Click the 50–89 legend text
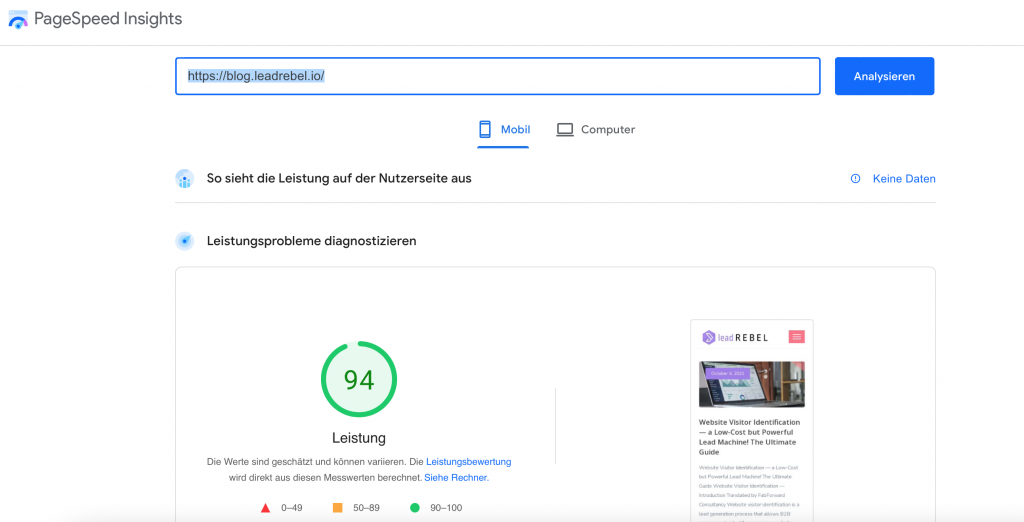This screenshot has height=522, width=1024. pos(366,508)
